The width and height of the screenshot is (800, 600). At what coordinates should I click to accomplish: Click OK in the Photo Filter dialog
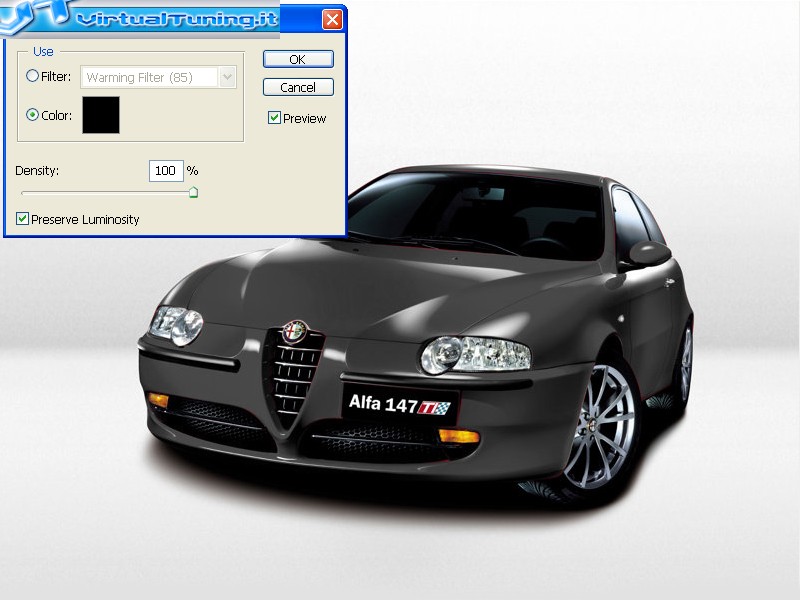[x=298, y=59]
